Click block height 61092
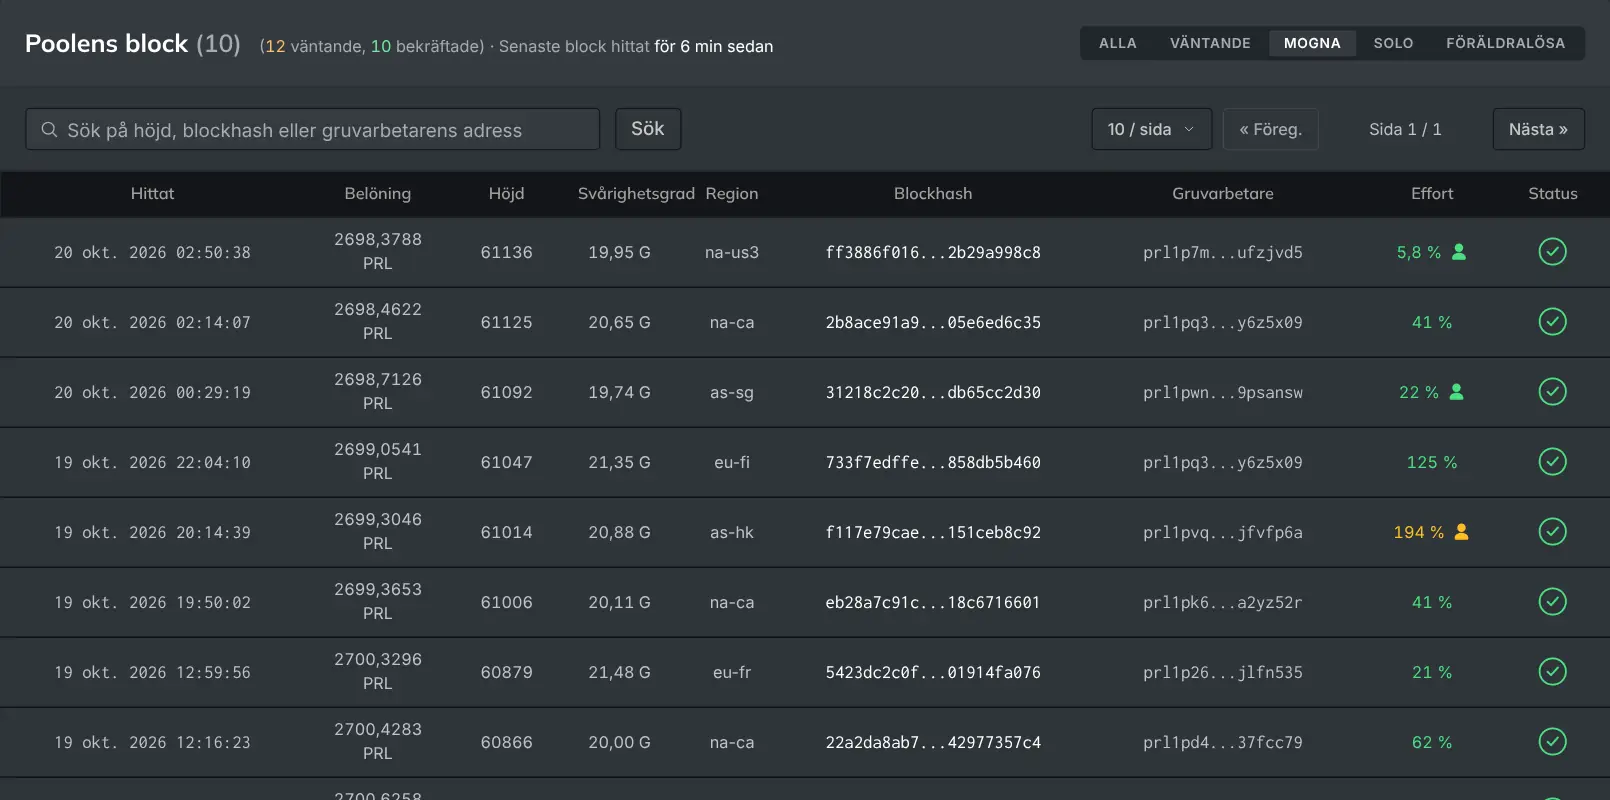This screenshot has height=800, width=1610. [x=506, y=392]
